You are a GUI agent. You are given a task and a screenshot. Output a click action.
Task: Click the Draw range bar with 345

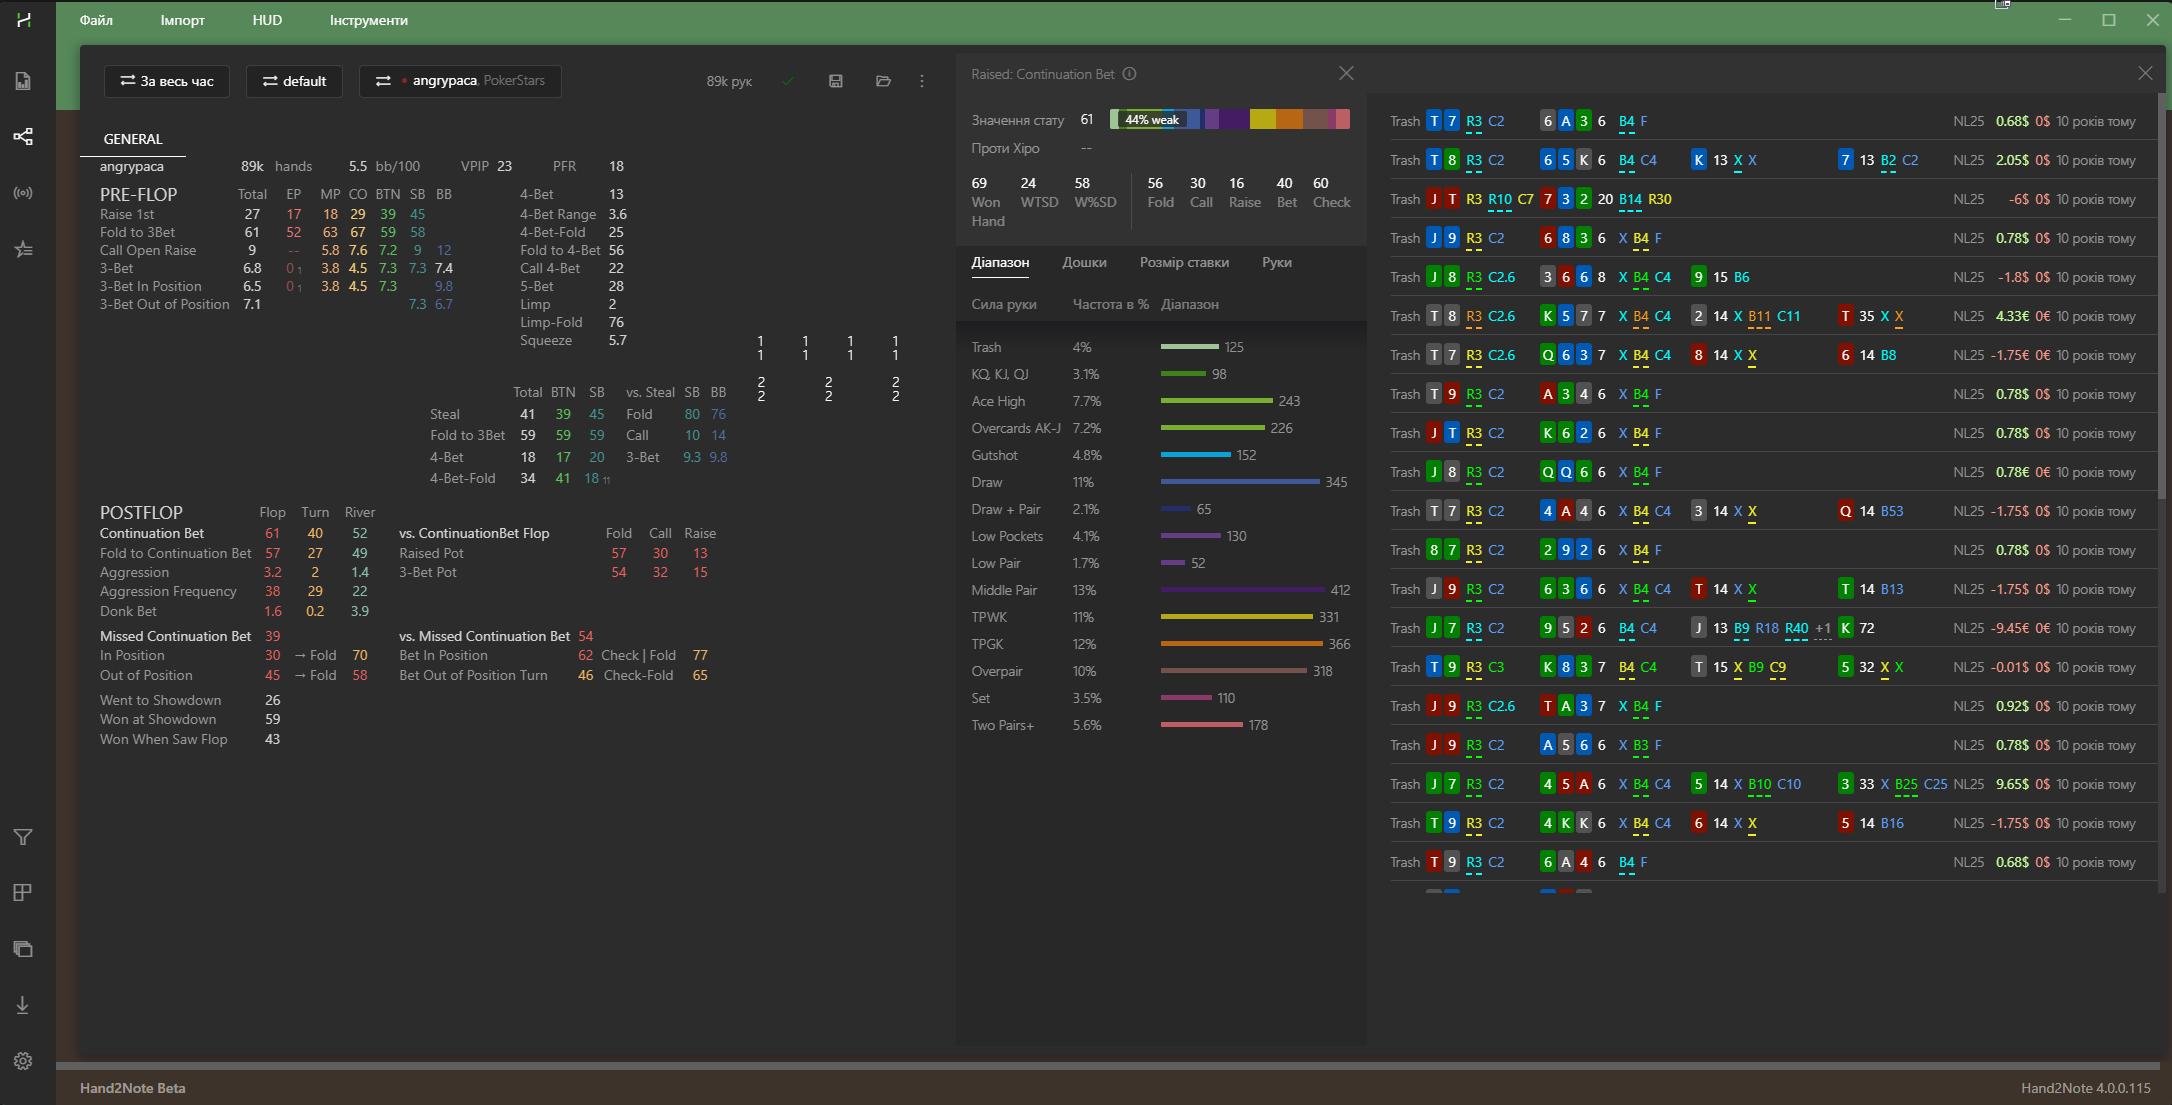click(x=1240, y=482)
